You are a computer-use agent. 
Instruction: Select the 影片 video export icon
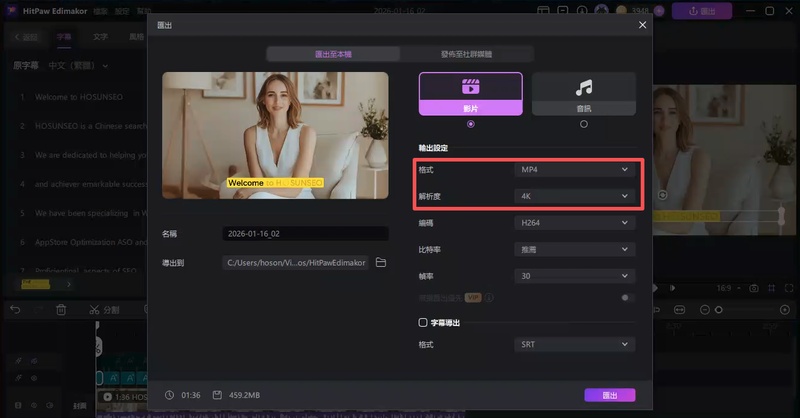click(x=470, y=87)
